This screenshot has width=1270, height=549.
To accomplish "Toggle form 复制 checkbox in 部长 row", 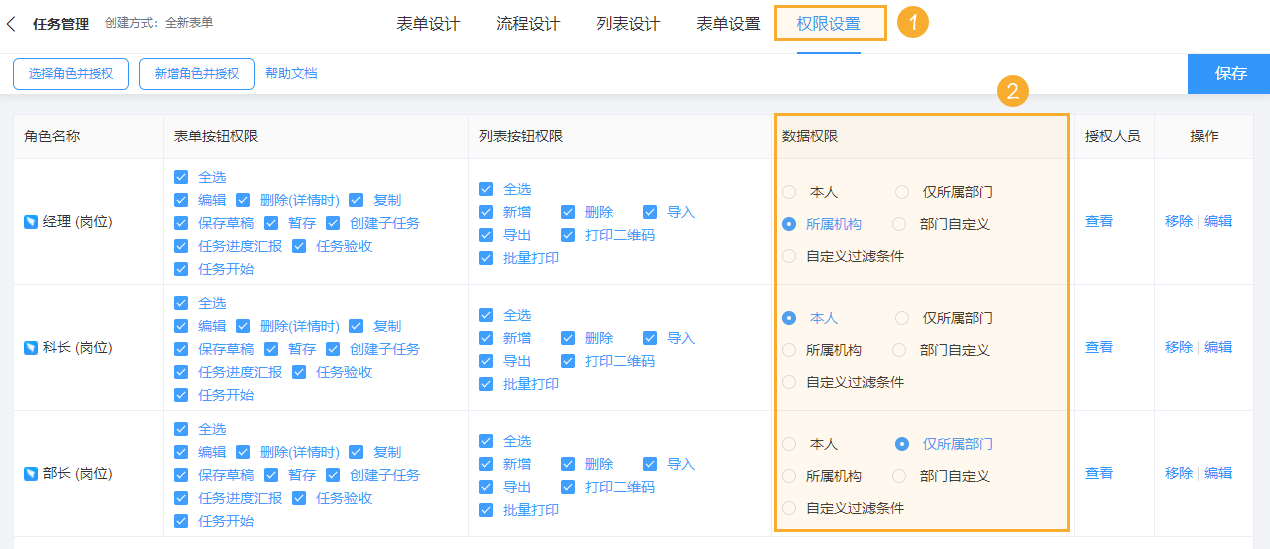I will [x=357, y=452].
